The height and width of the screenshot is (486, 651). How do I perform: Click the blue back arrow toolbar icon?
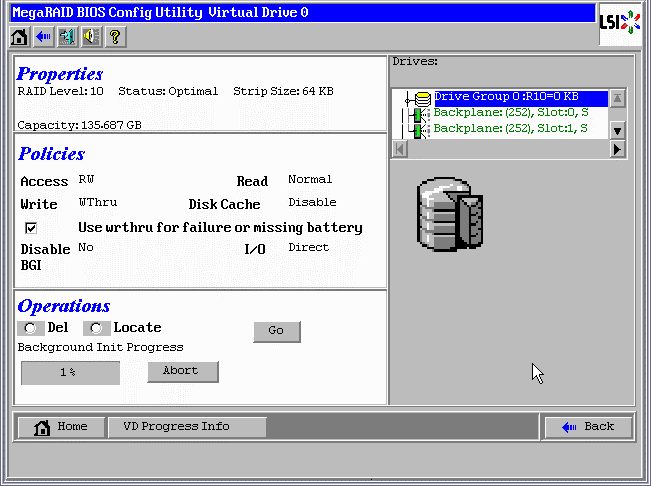(x=43, y=37)
